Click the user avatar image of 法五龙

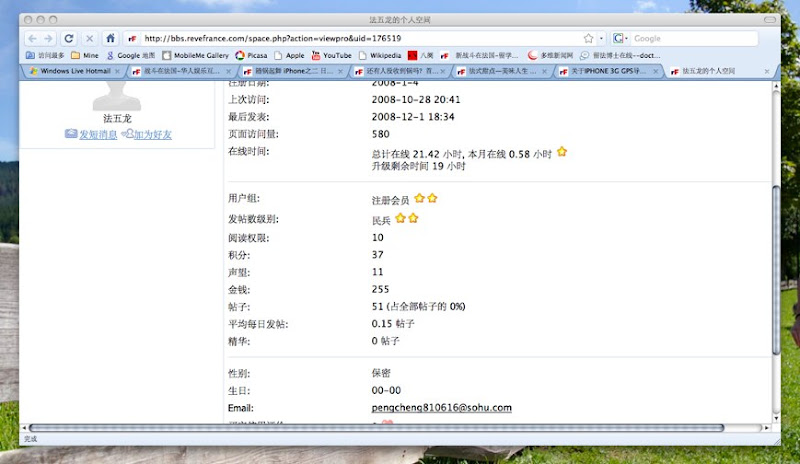coord(117,96)
